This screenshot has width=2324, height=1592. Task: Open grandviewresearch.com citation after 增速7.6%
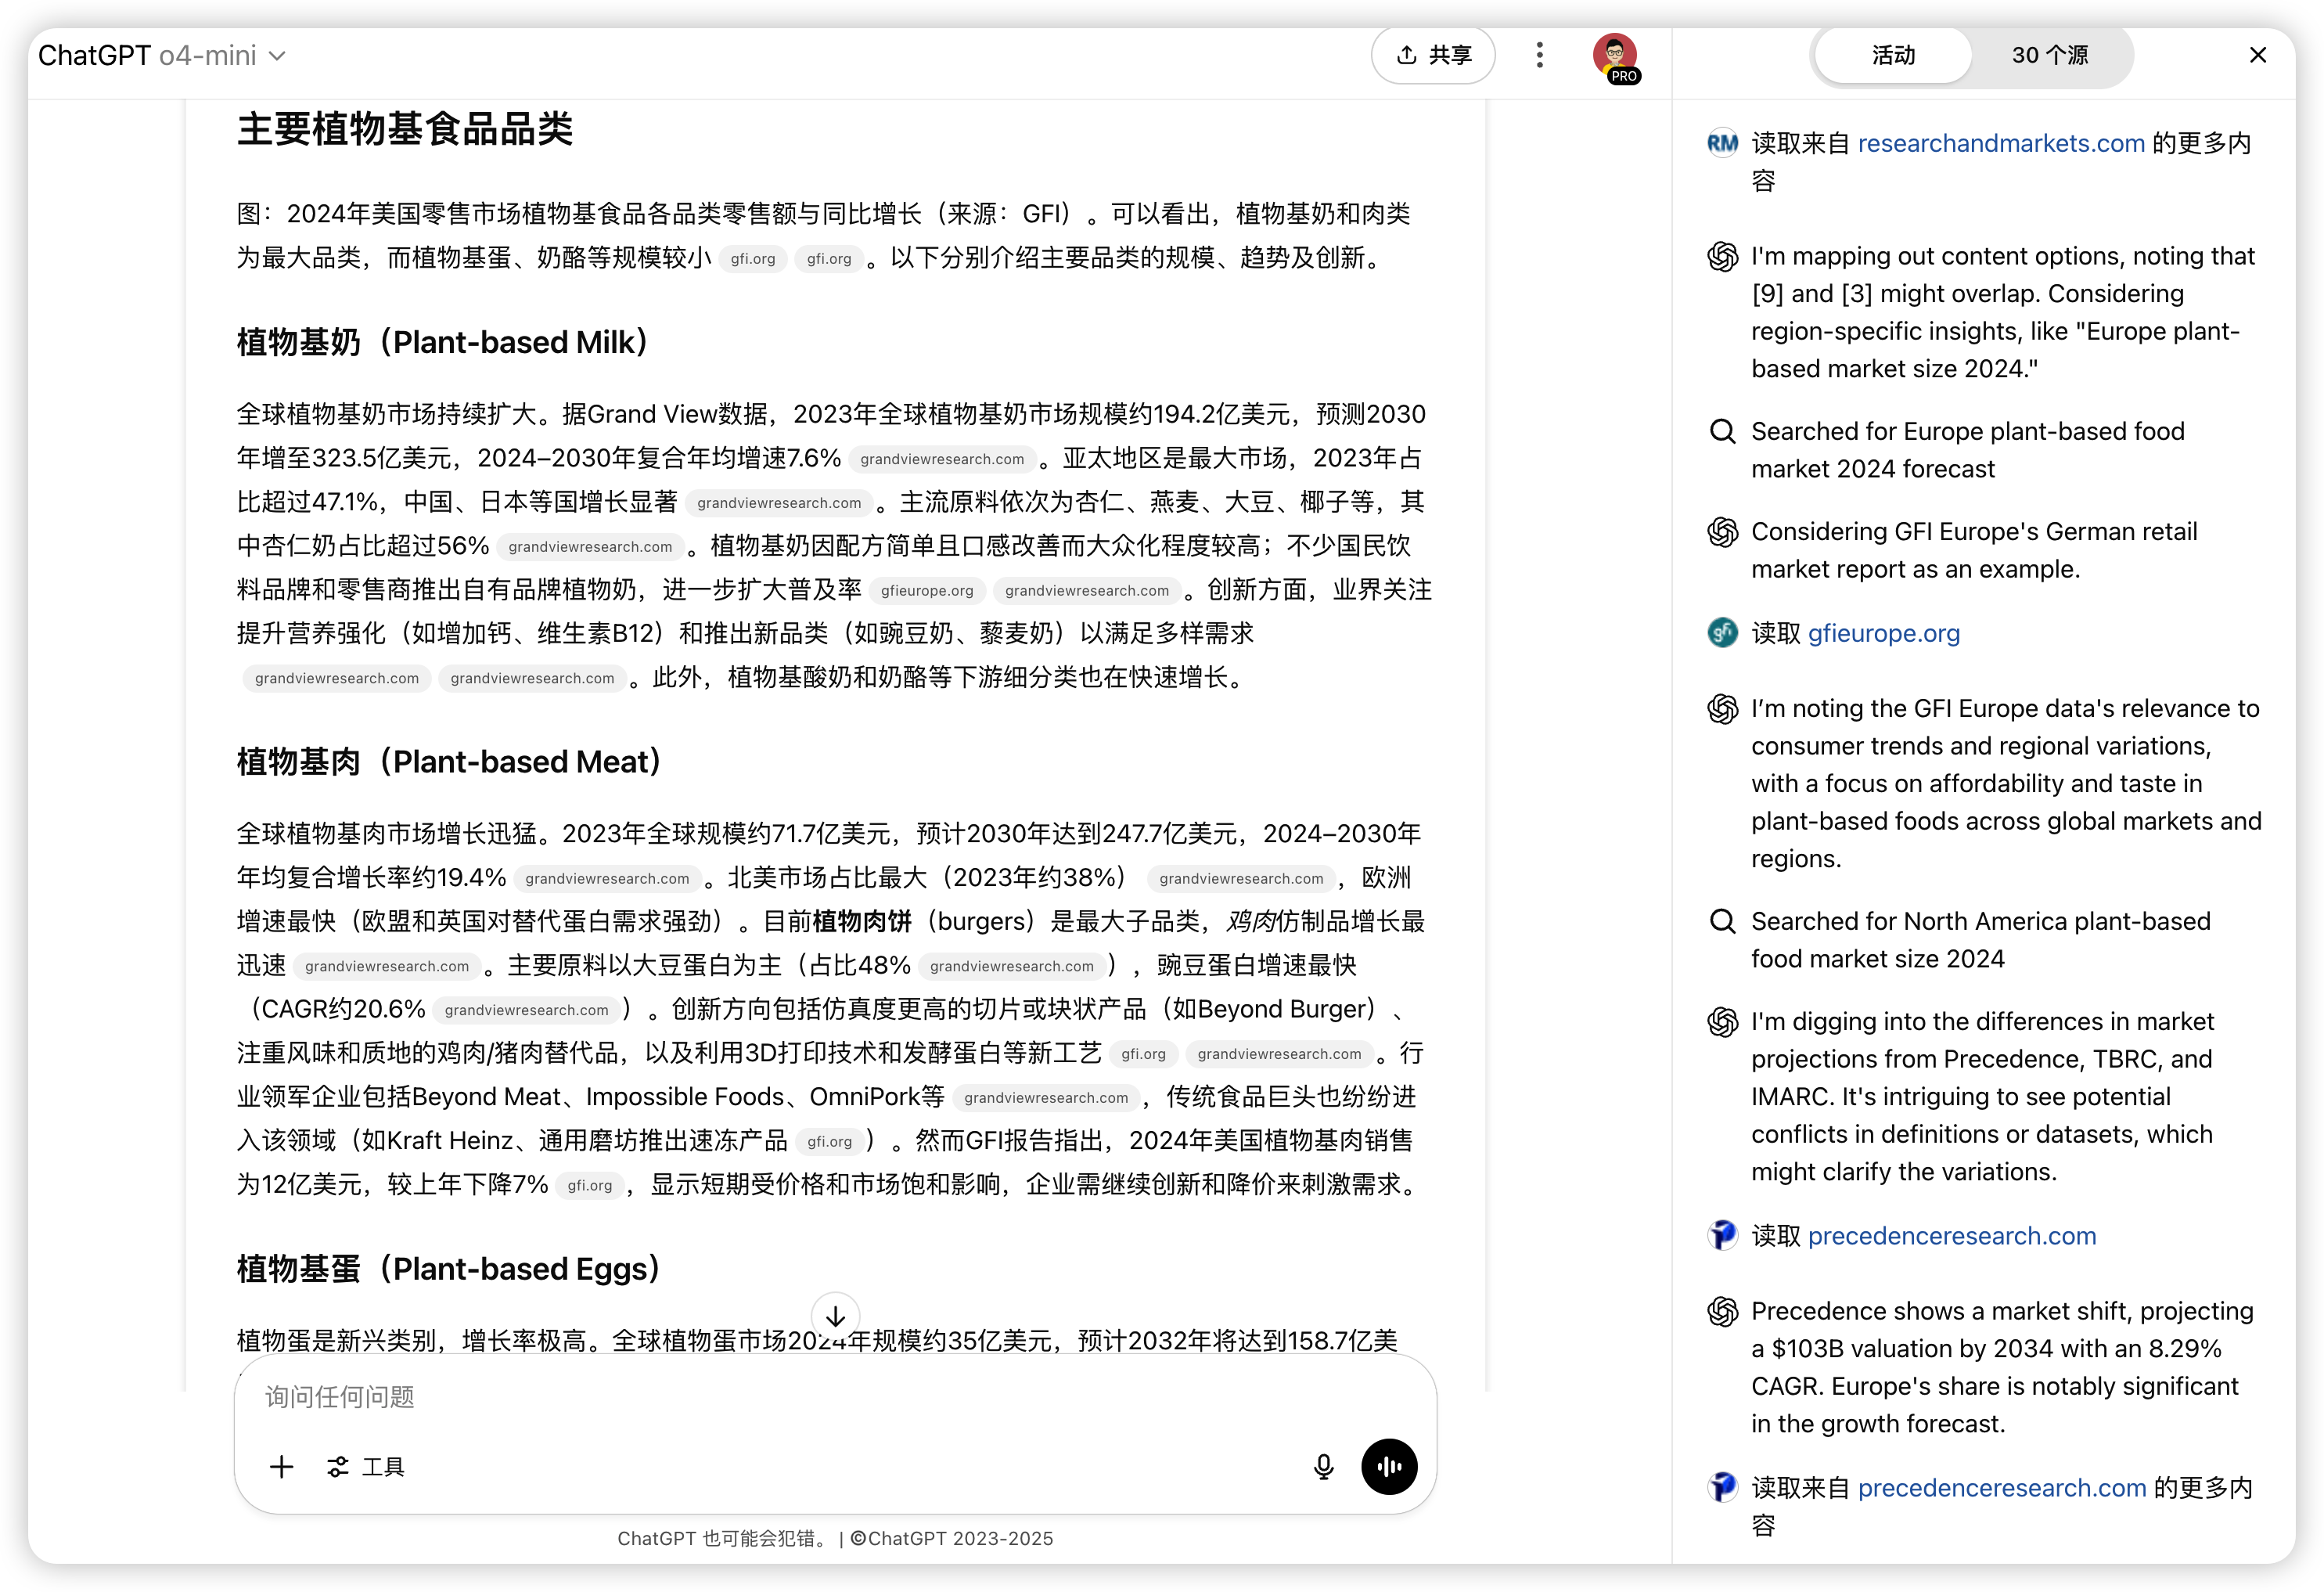[x=942, y=459]
